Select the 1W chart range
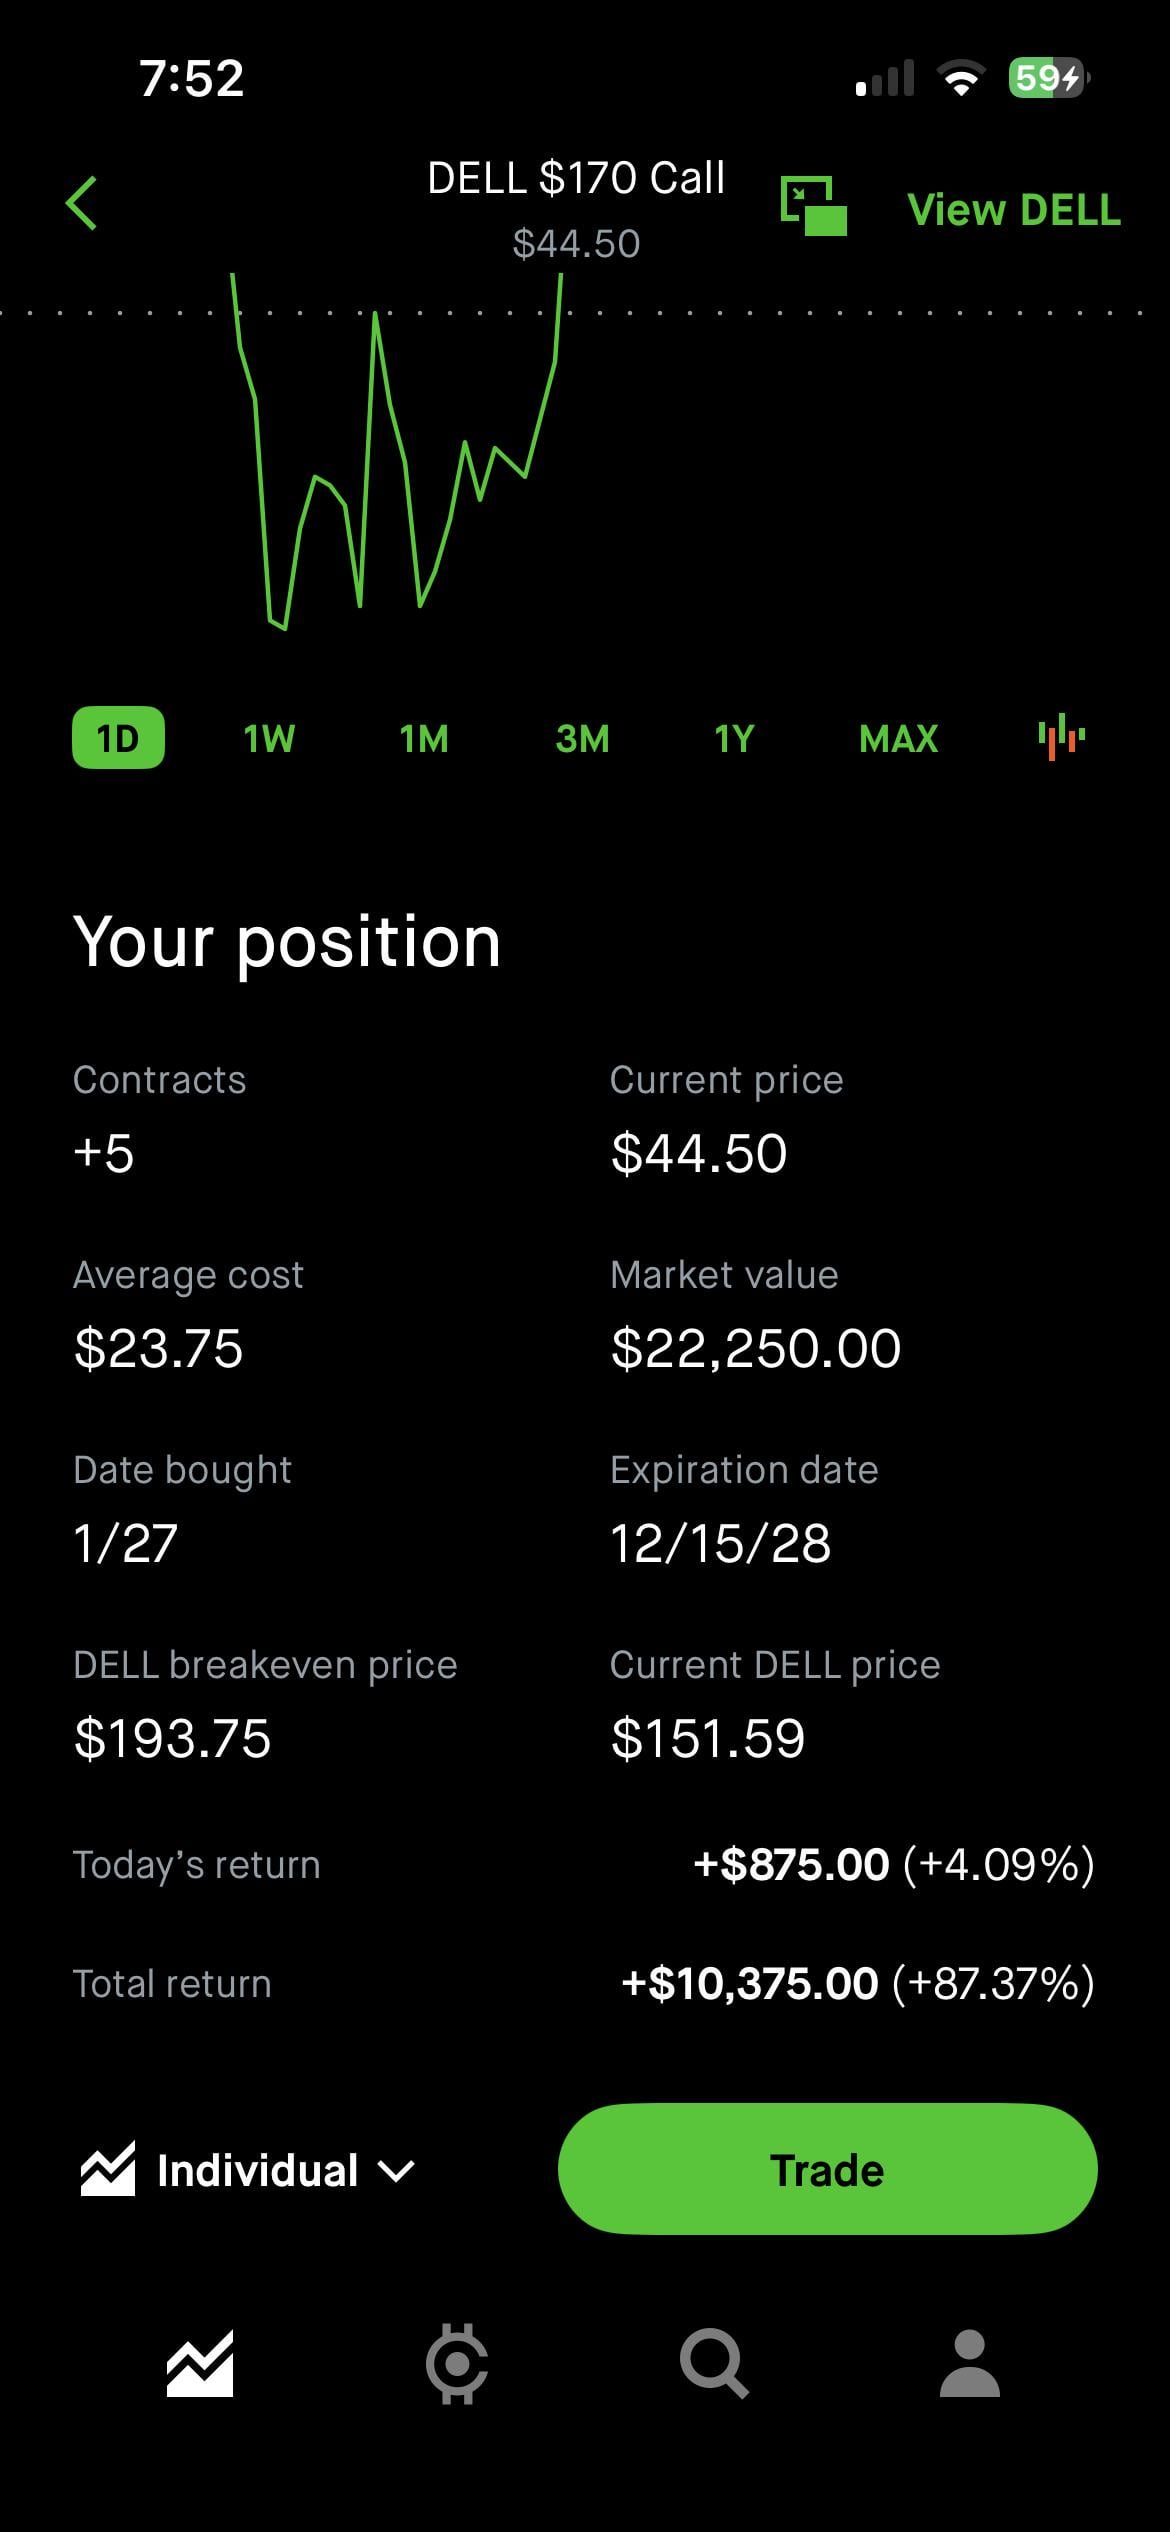 pyautogui.click(x=269, y=738)
